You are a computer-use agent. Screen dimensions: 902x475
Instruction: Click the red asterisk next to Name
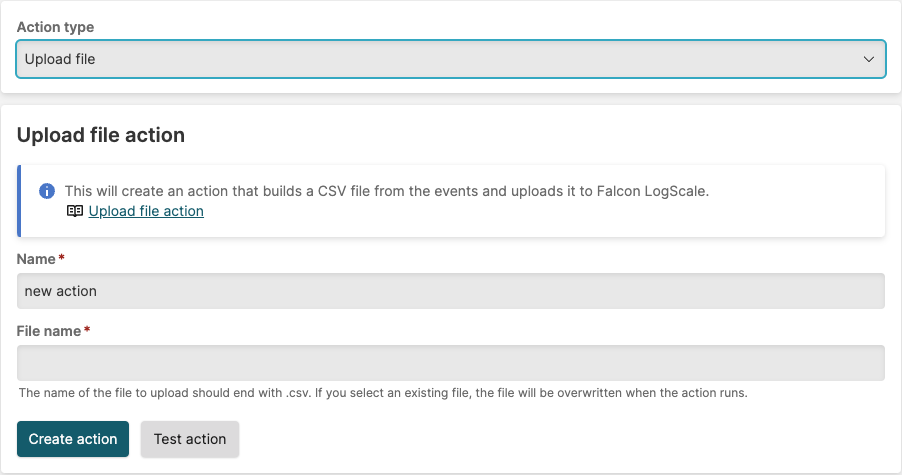pyautogui.click(x=62, y=259)
